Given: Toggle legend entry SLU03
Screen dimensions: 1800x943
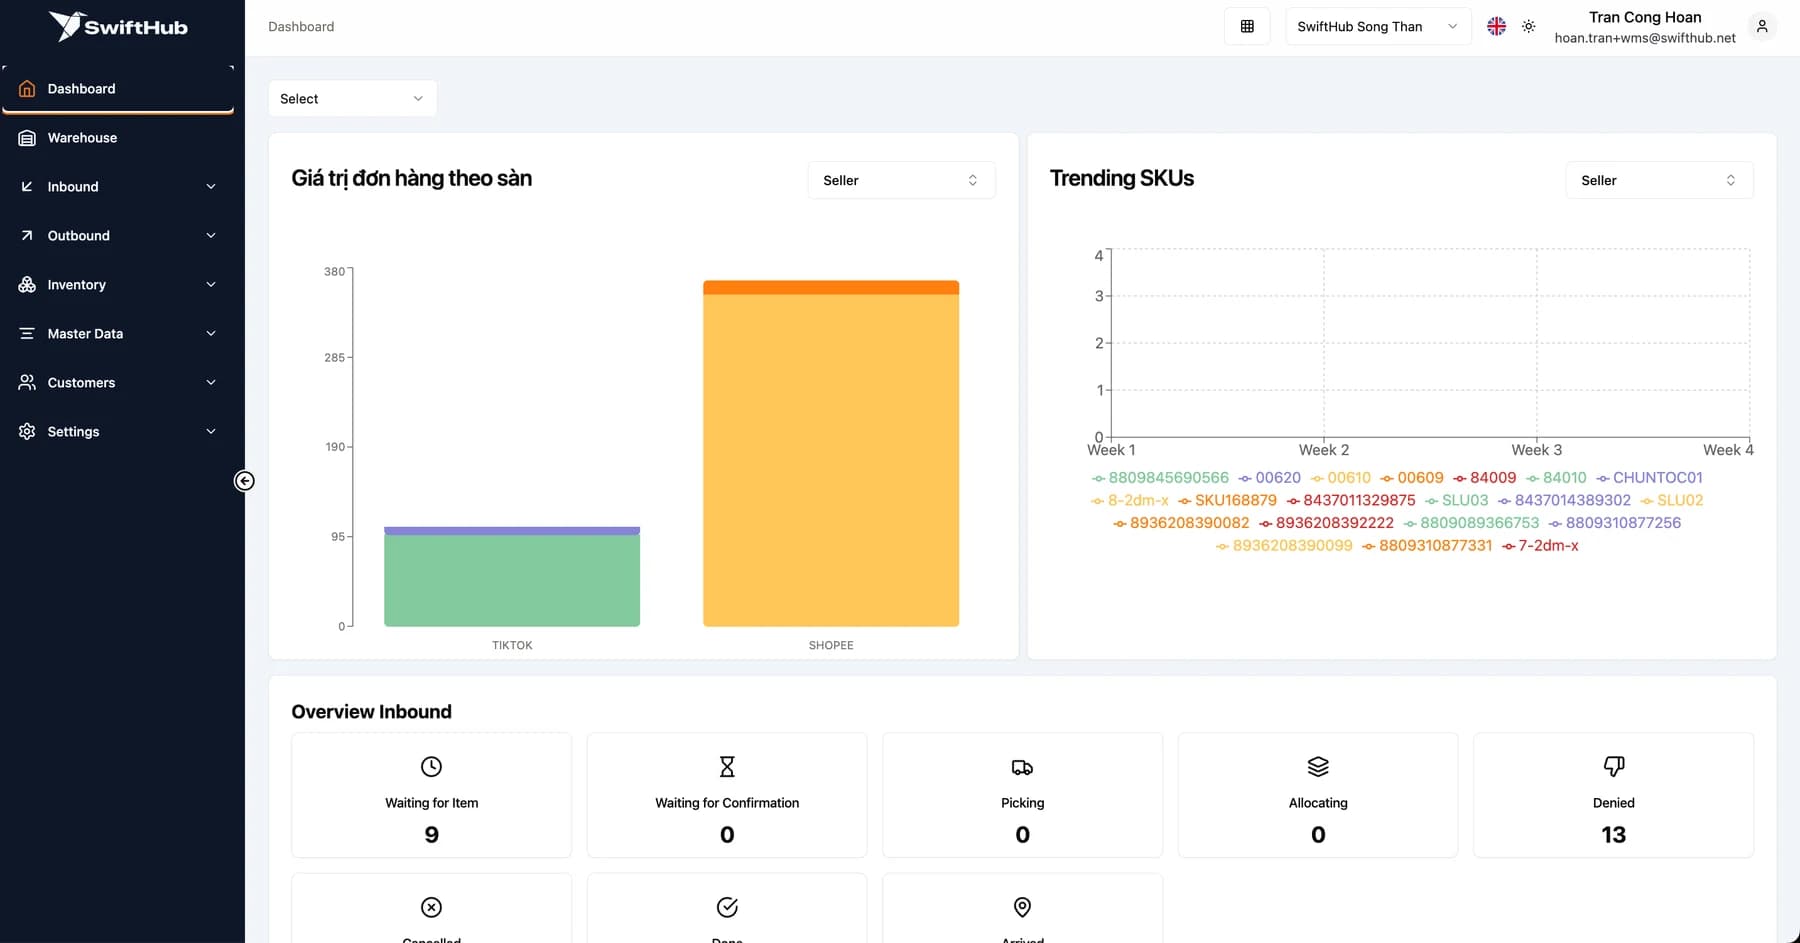Looking at the screenshot, I should (1457, 500).
